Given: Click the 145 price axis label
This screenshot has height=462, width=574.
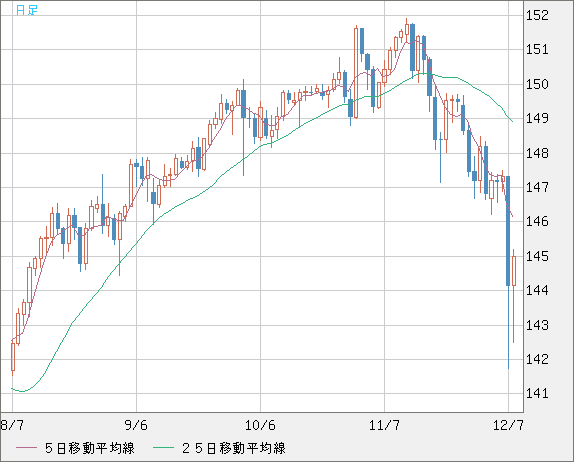Looking at the screenshot, I should (x=537, y=256).
